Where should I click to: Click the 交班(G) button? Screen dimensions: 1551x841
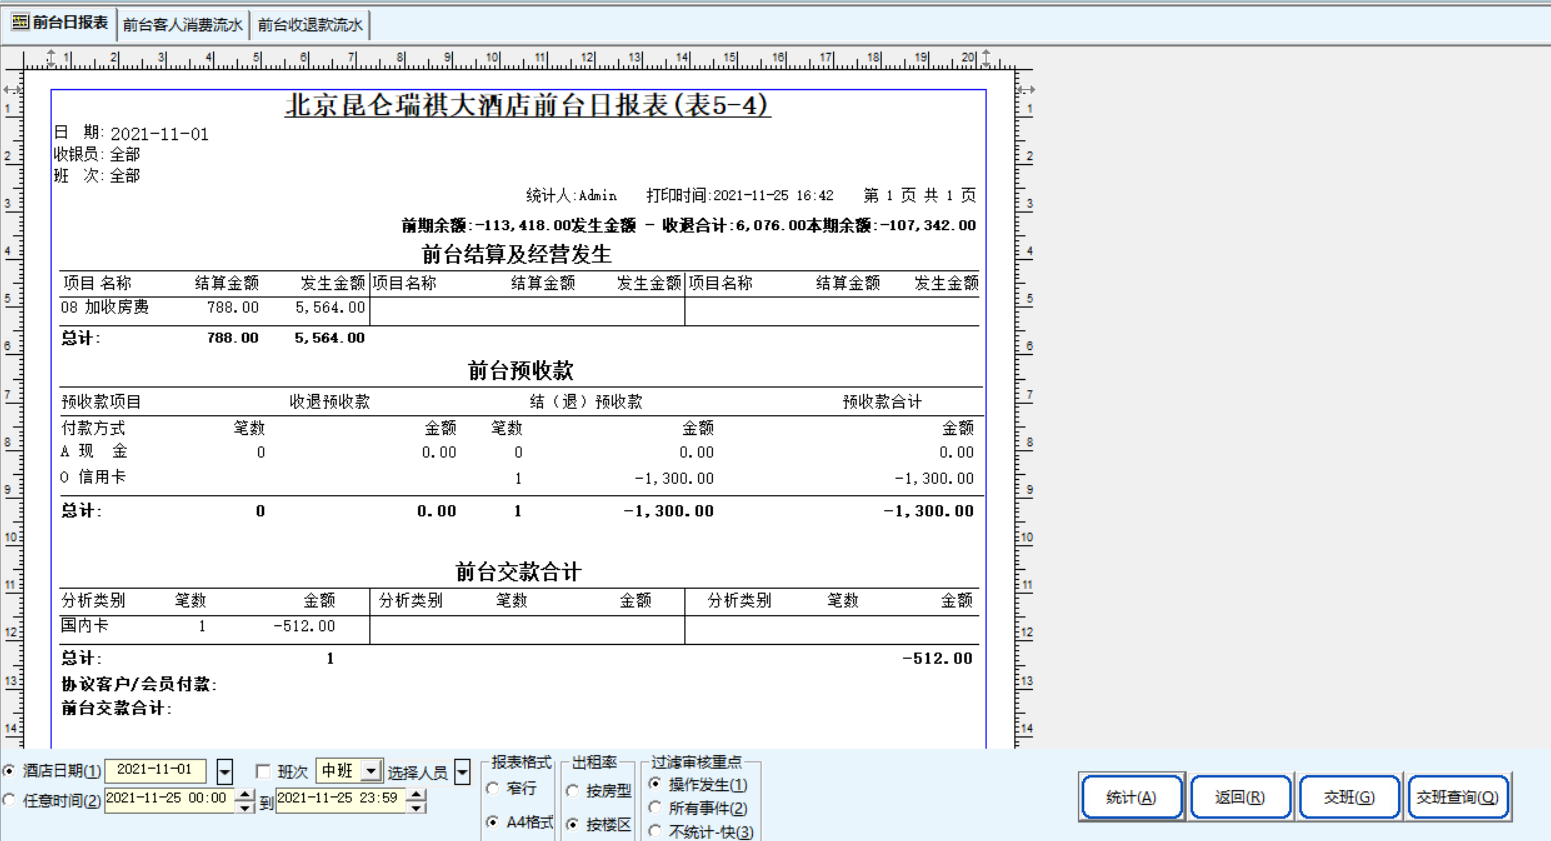click(1349, 797)
